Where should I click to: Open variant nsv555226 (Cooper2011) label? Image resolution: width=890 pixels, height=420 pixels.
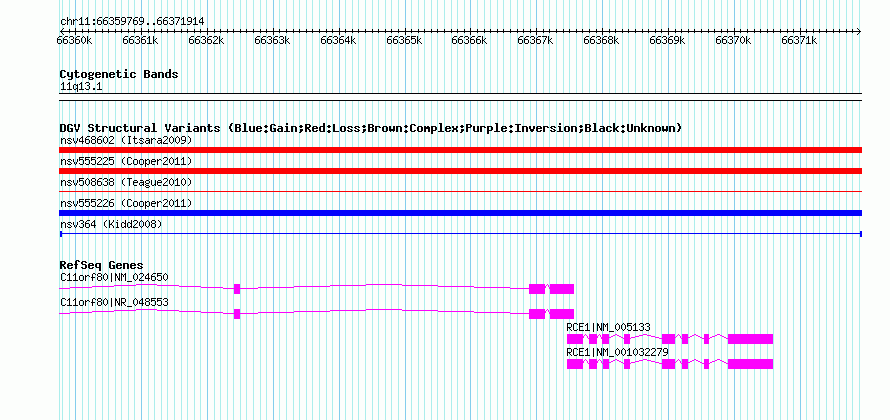pos(126,203)
